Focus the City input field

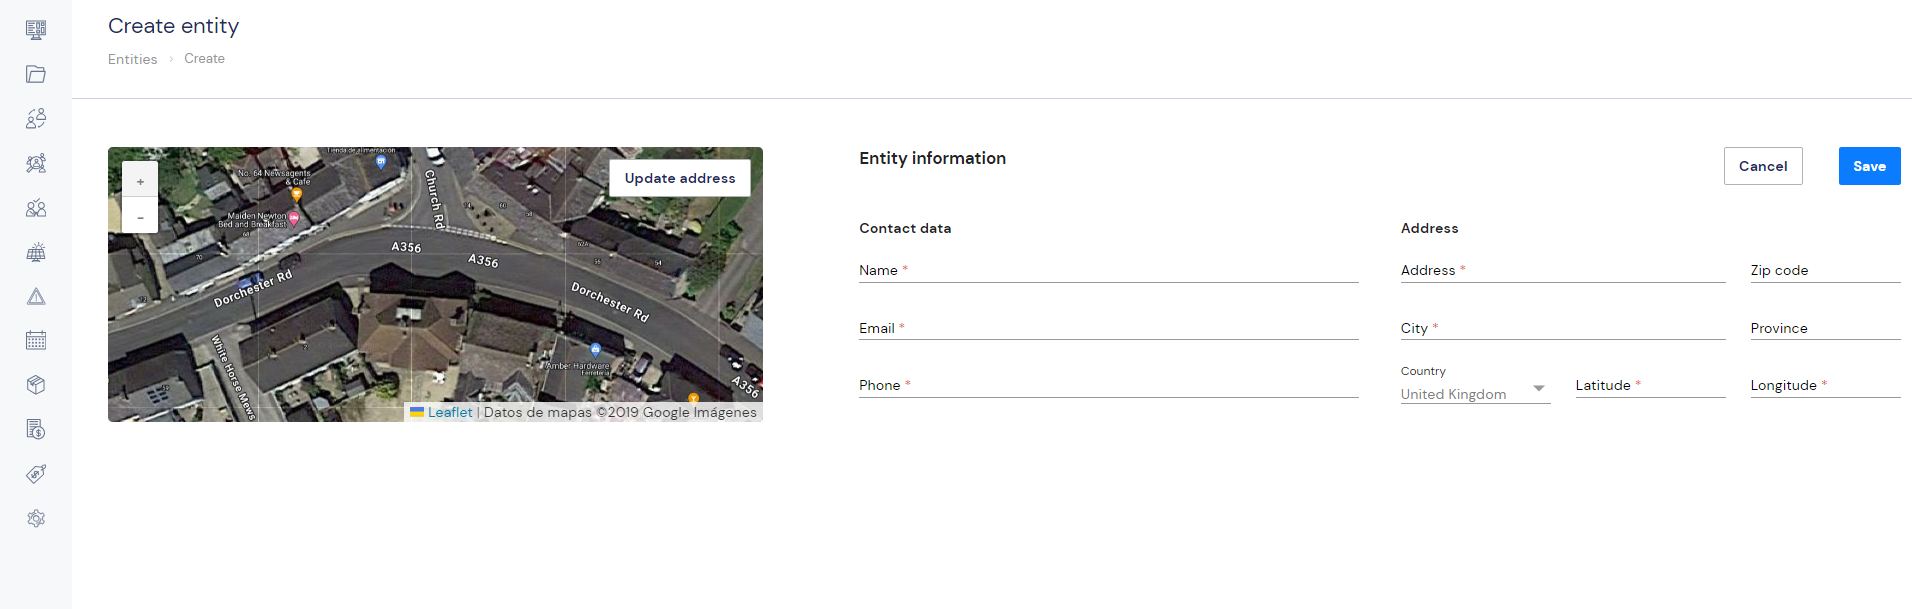(1563, 328)
